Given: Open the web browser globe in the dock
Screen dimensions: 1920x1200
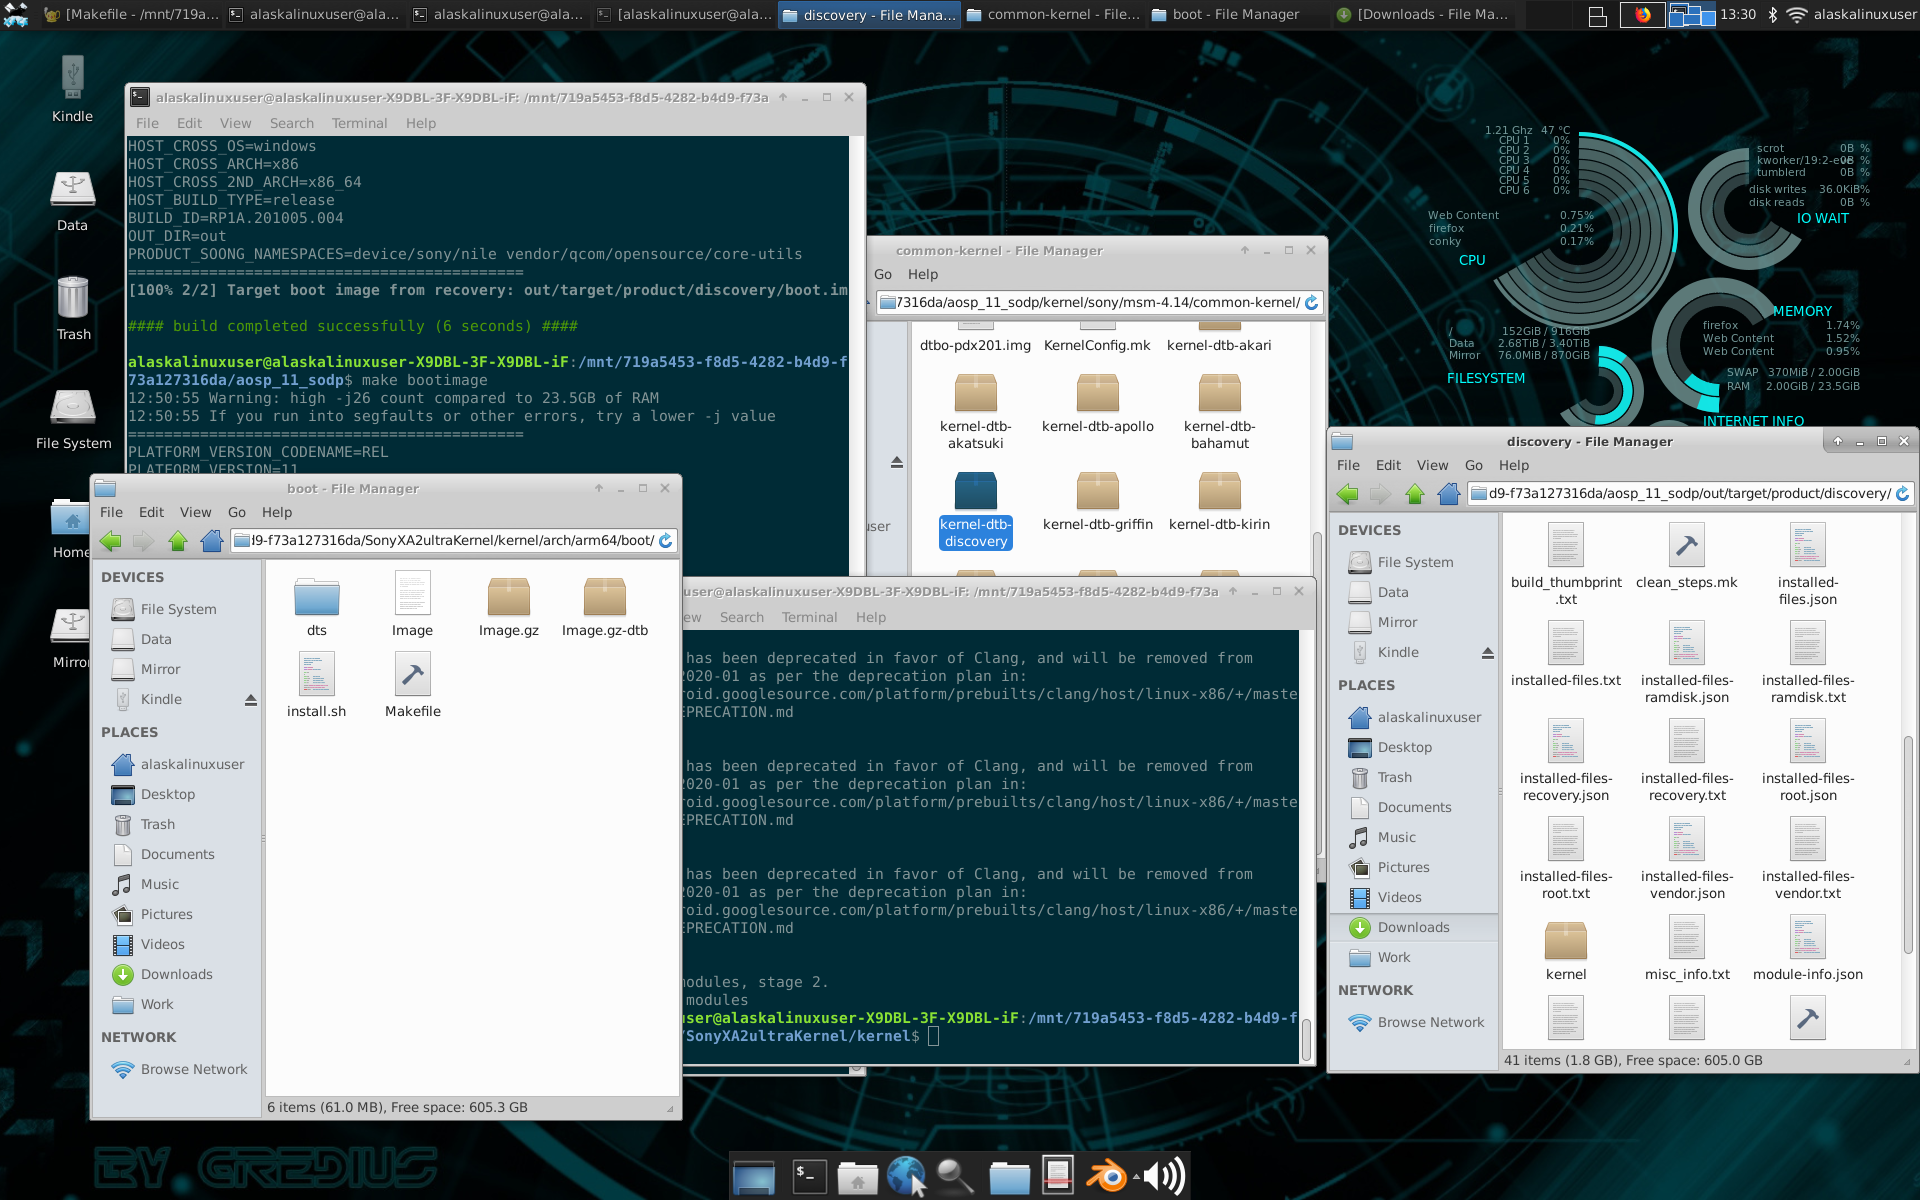Looking at the screenshot, I should click(906, 1176).
